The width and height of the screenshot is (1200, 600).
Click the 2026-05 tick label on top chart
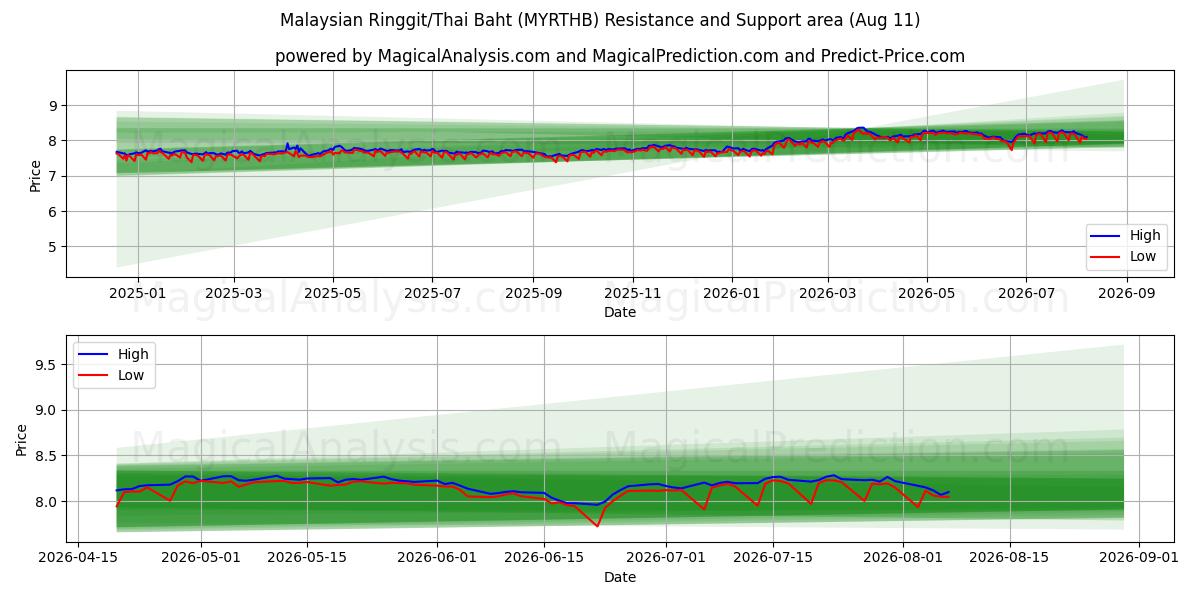click(x=926, y=294)
